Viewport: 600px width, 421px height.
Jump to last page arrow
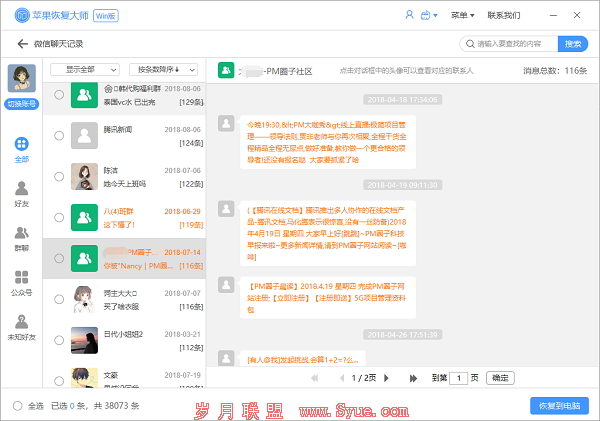(413, 378)
